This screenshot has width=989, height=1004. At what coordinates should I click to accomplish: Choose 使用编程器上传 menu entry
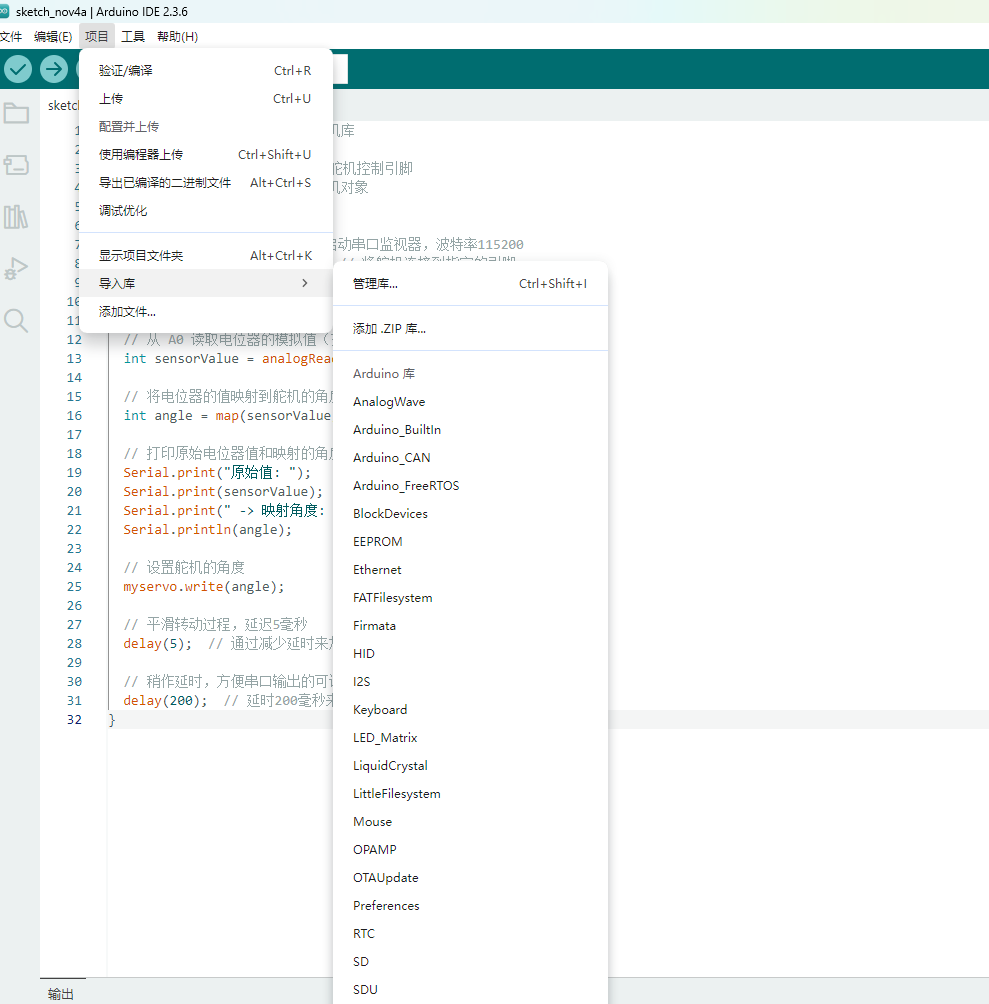pos(205,154)
